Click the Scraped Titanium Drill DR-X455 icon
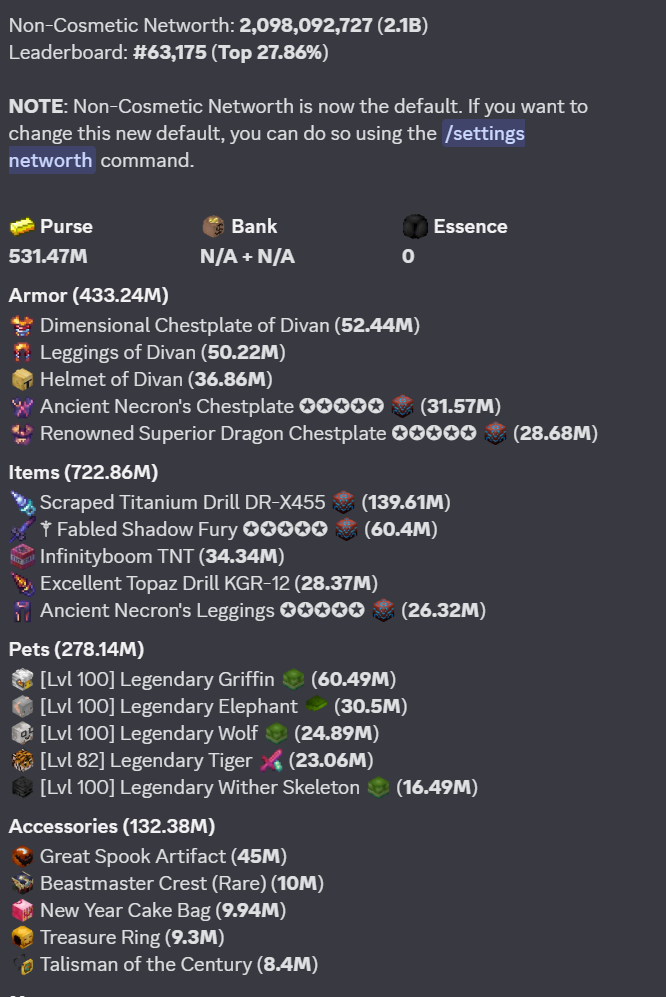666x997 pixels. [22, 502]
